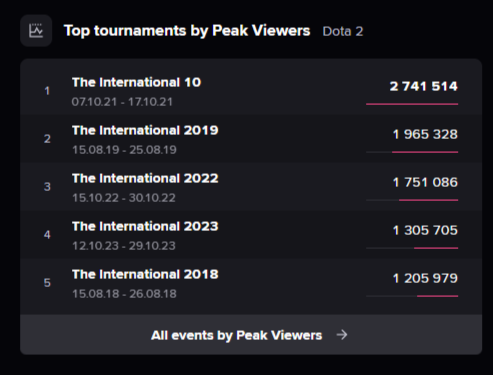The height and width of the screenshot is (375, 493).
Task: Click the 1 205 979 peak viewers value
Action: coord(425,278)
